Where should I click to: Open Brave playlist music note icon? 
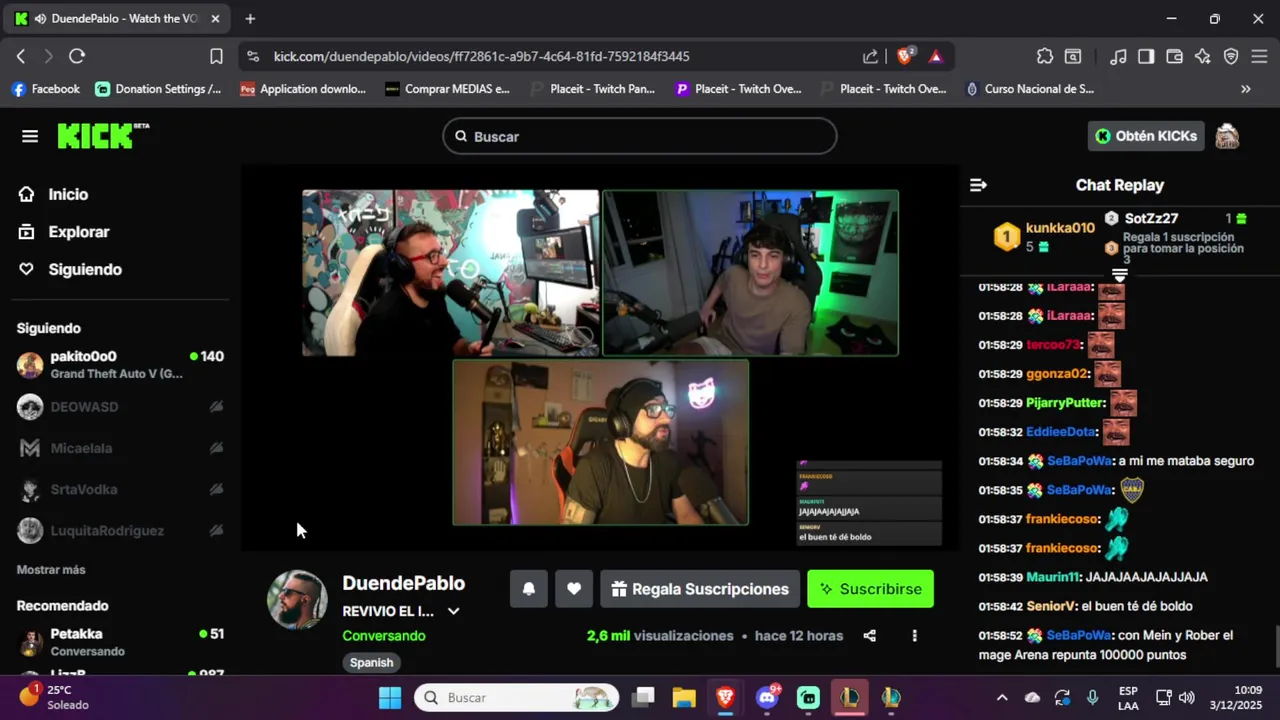(1119, 56)
